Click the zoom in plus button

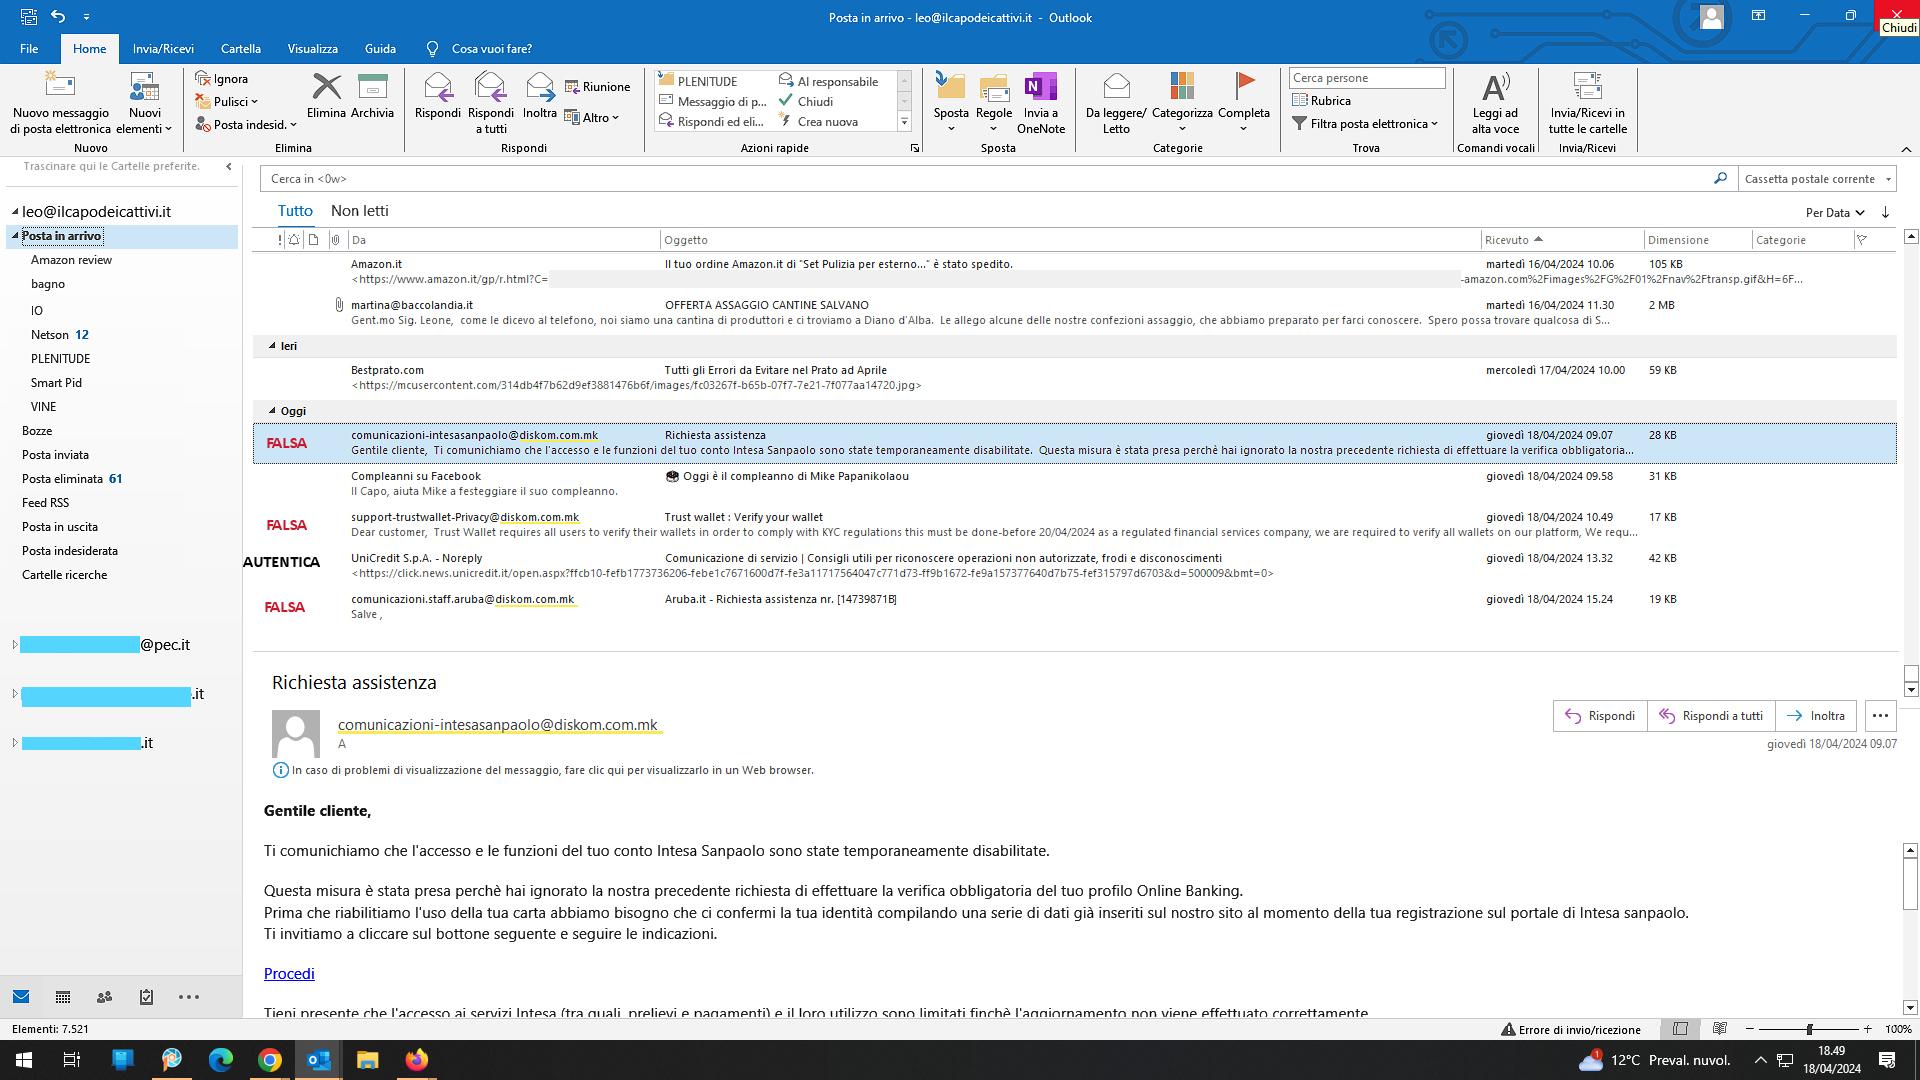pyautogui.click(x=1867, y=1029)
